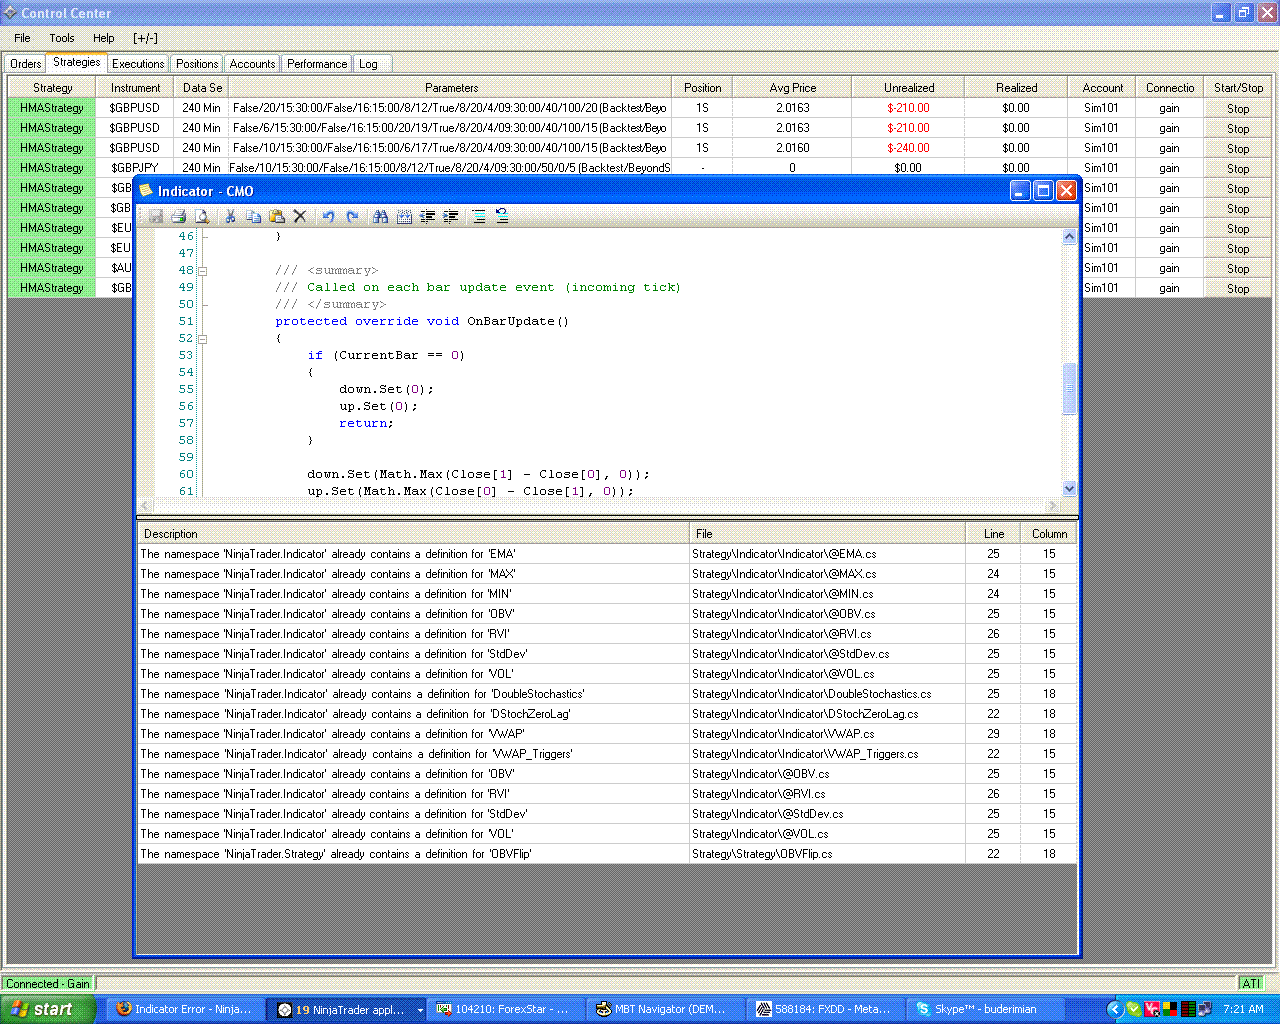Image resolution: width=1280 pixels, height=1024 pixels.
Task: Select the error row for 'VWAP_Triggers'
Action: click(607, 754)
